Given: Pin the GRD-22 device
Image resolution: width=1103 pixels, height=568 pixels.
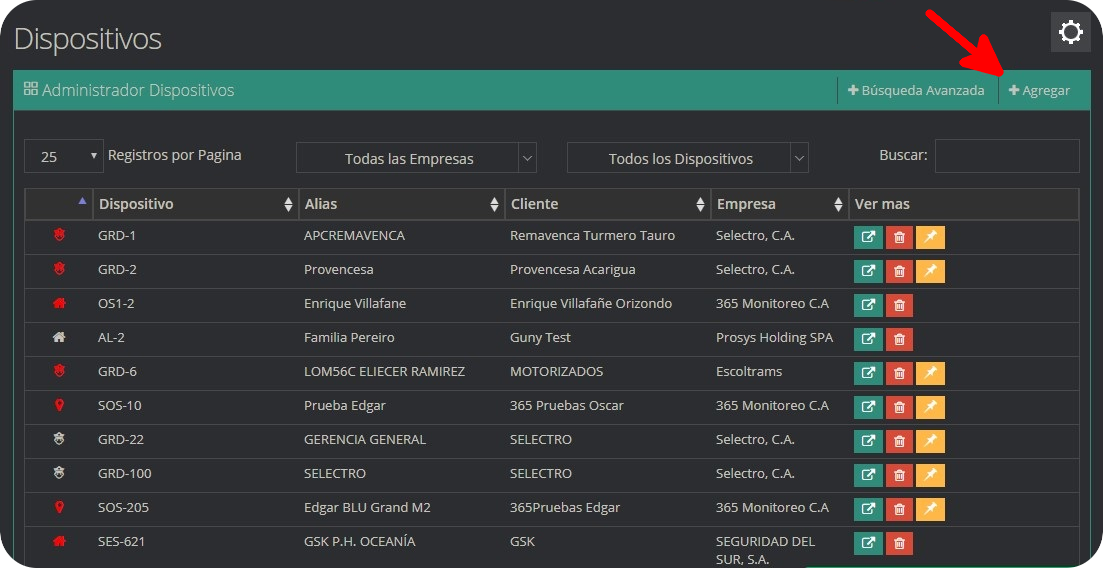Looking at the screenshot, I should coord(930,441).
